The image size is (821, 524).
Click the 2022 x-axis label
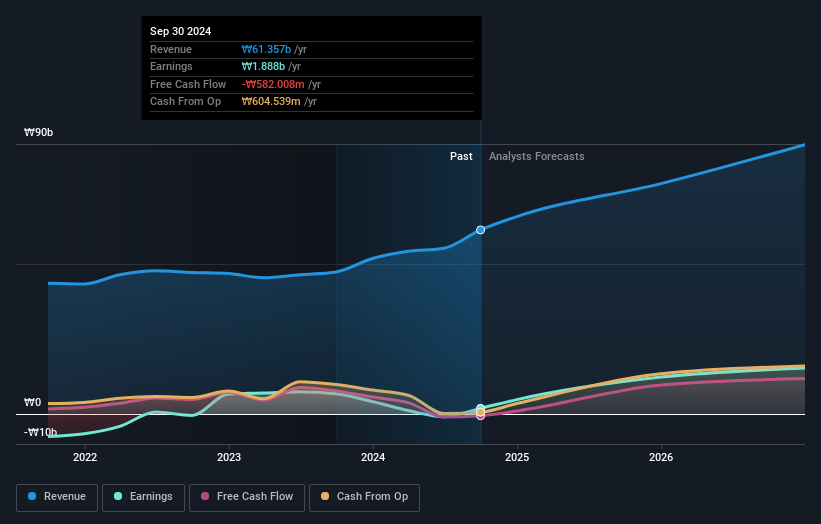[x=85, y=457]
